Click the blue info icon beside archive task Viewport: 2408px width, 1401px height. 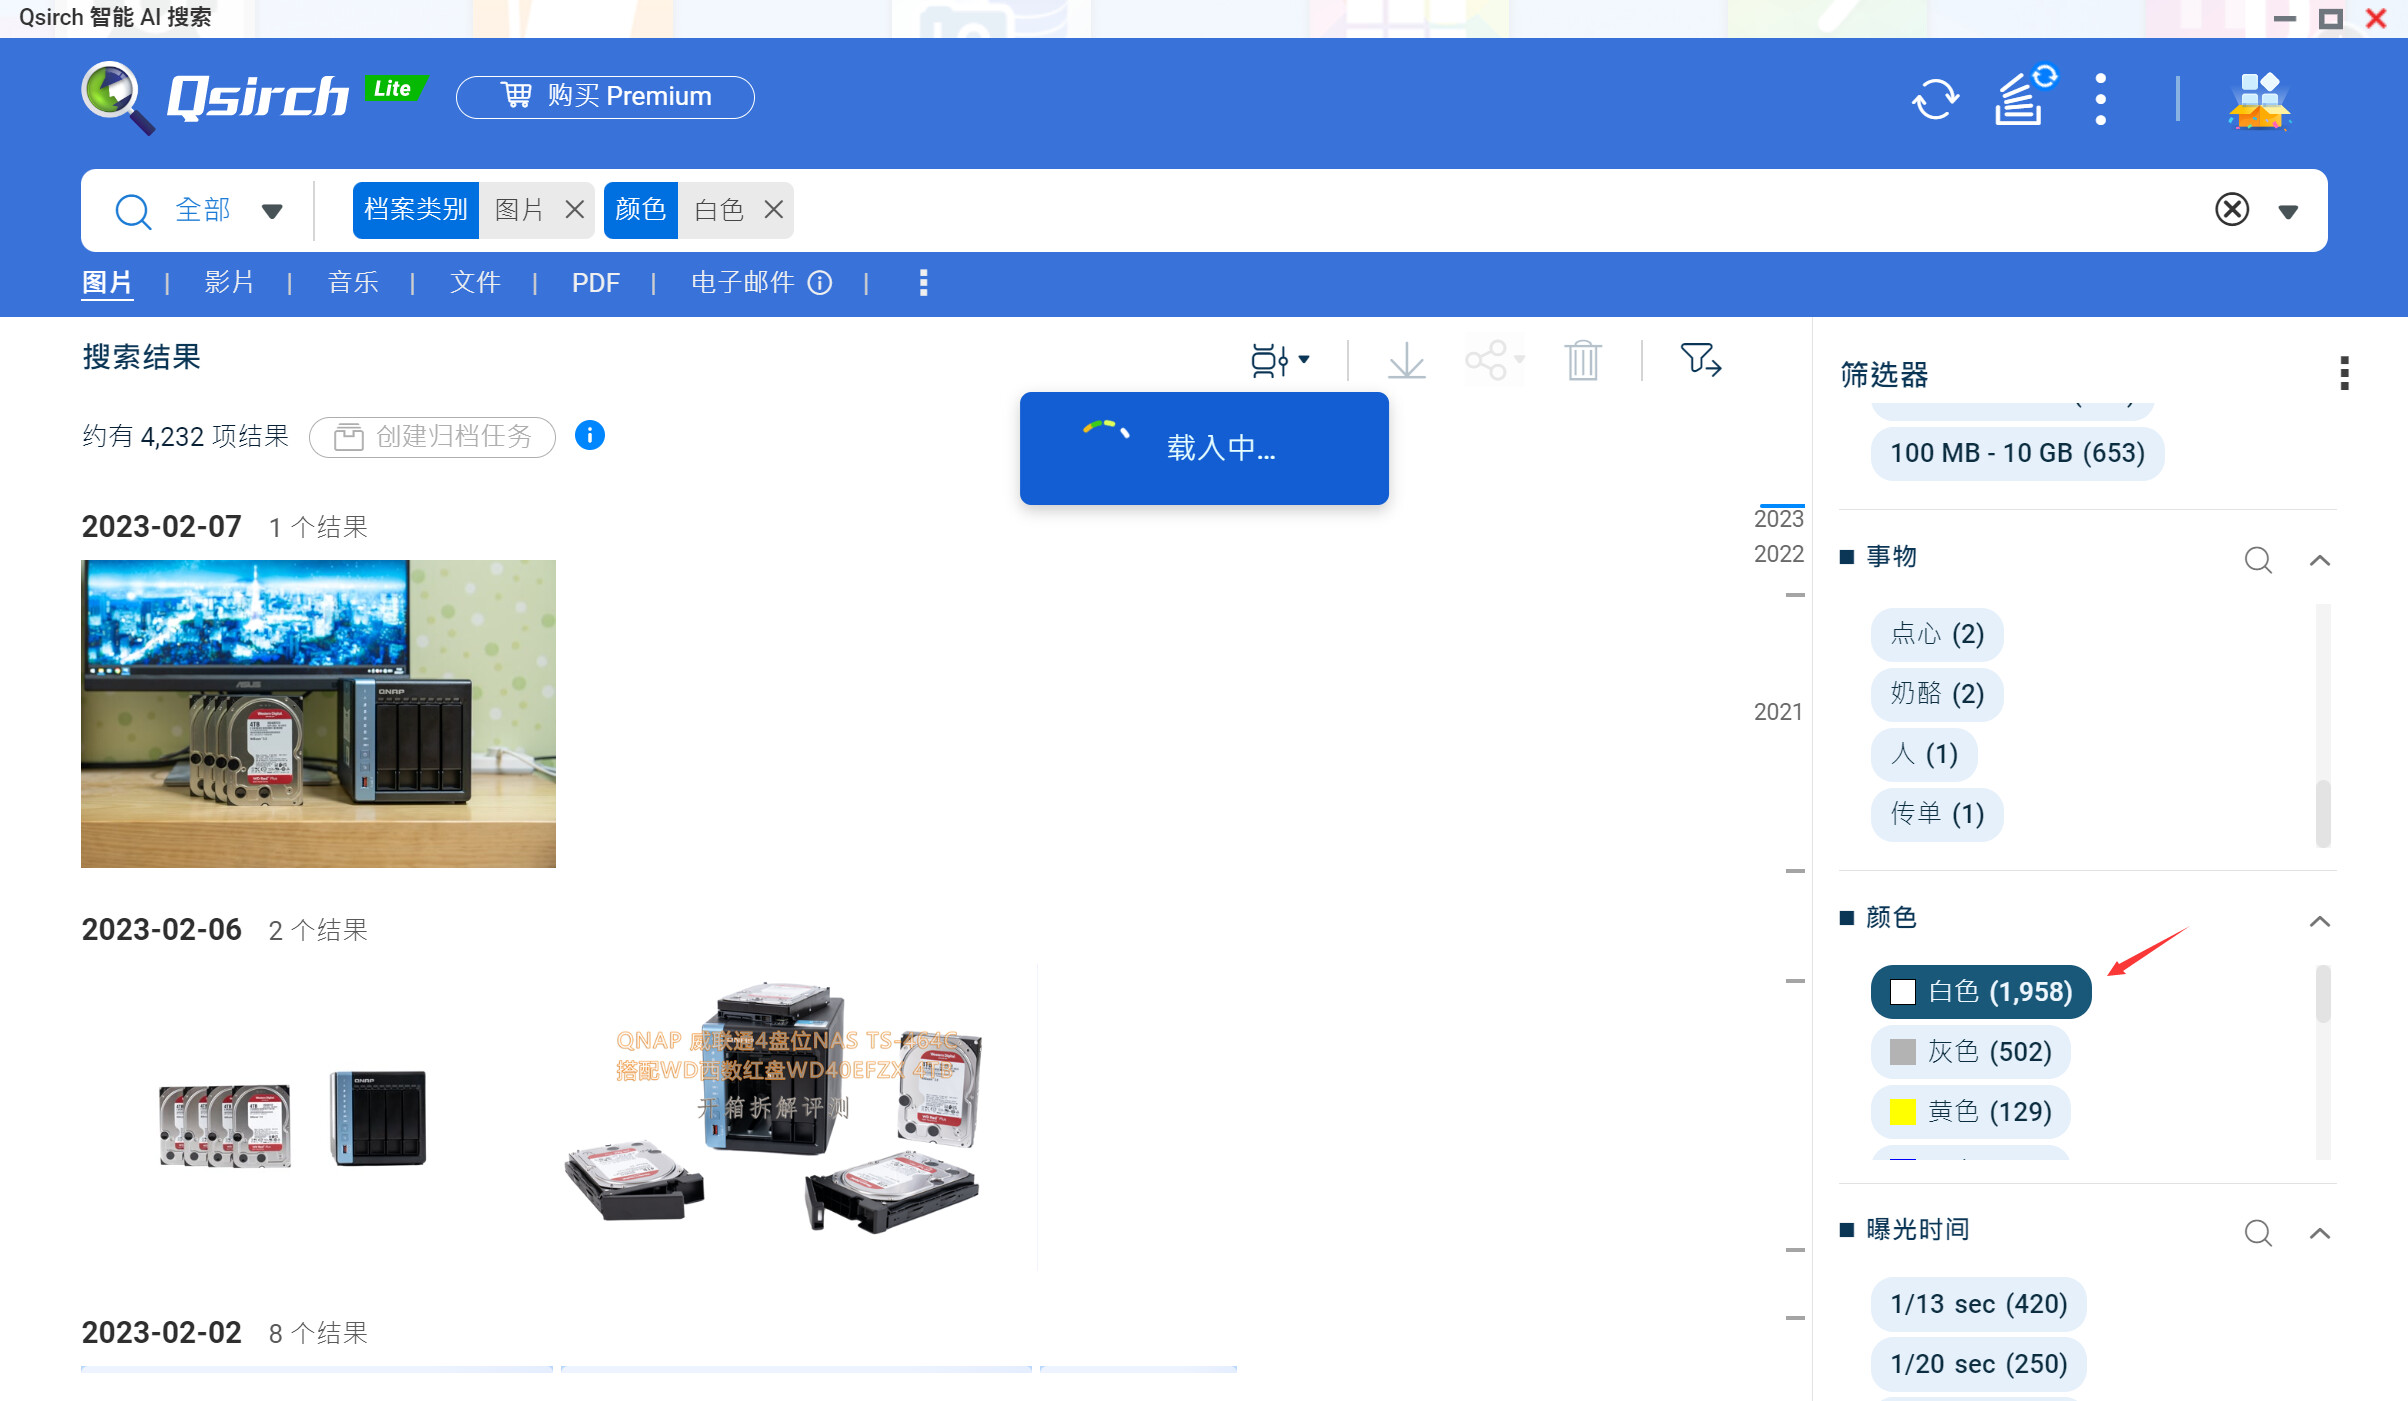tap(590, 436)
